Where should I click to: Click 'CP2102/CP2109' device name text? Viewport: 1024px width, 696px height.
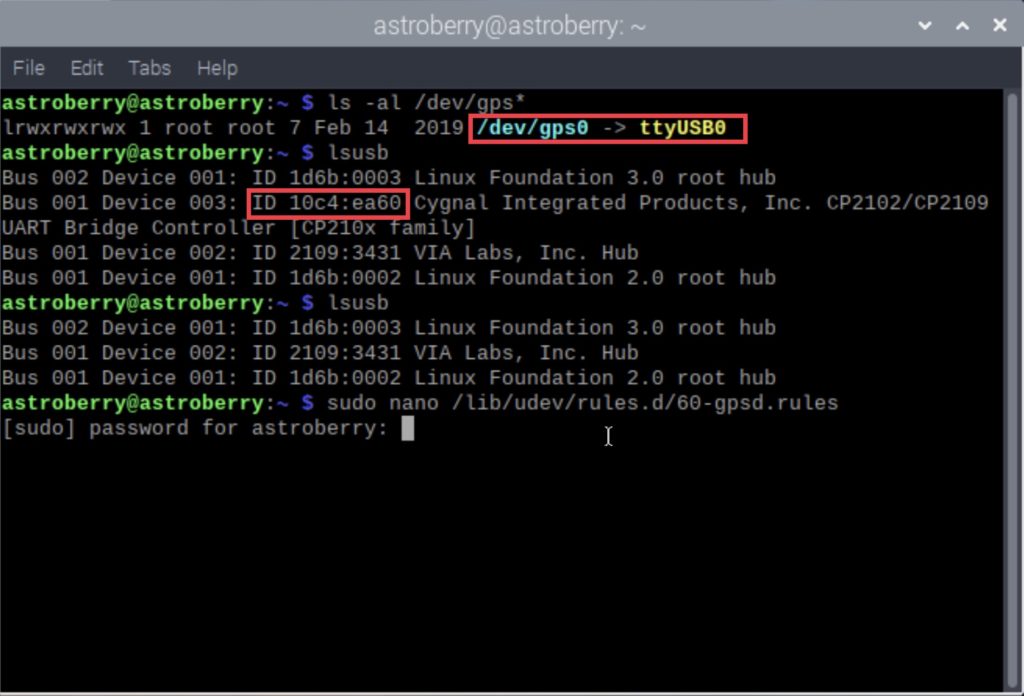click(907, 203)
